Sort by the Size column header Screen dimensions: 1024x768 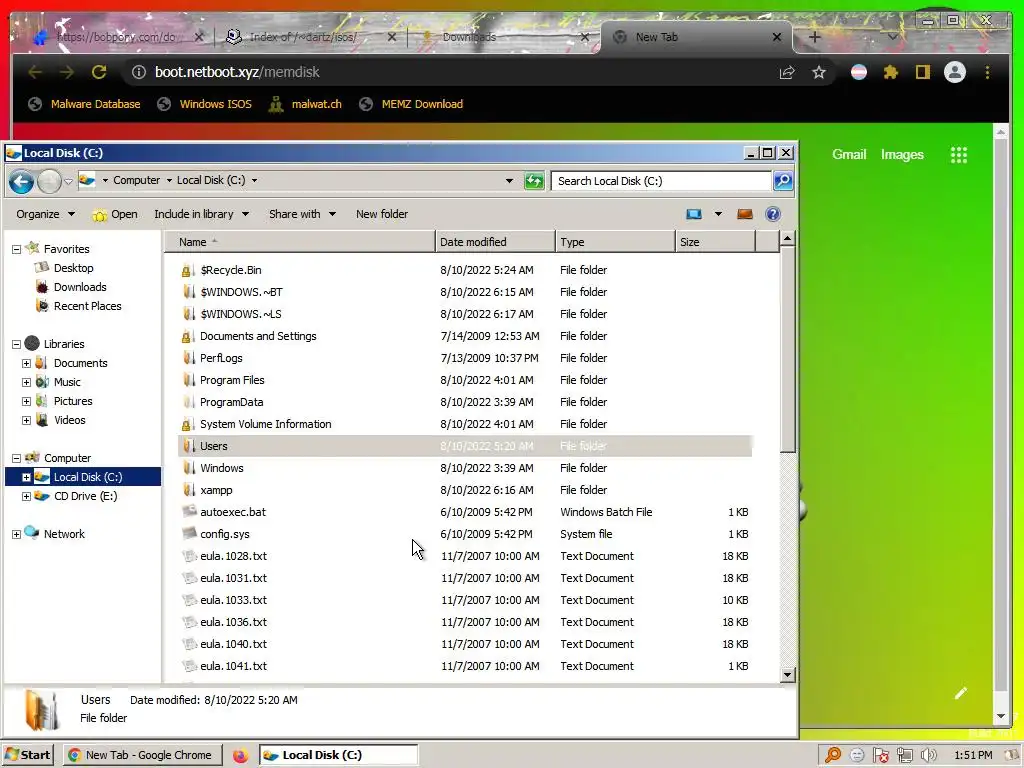(715, 242)
